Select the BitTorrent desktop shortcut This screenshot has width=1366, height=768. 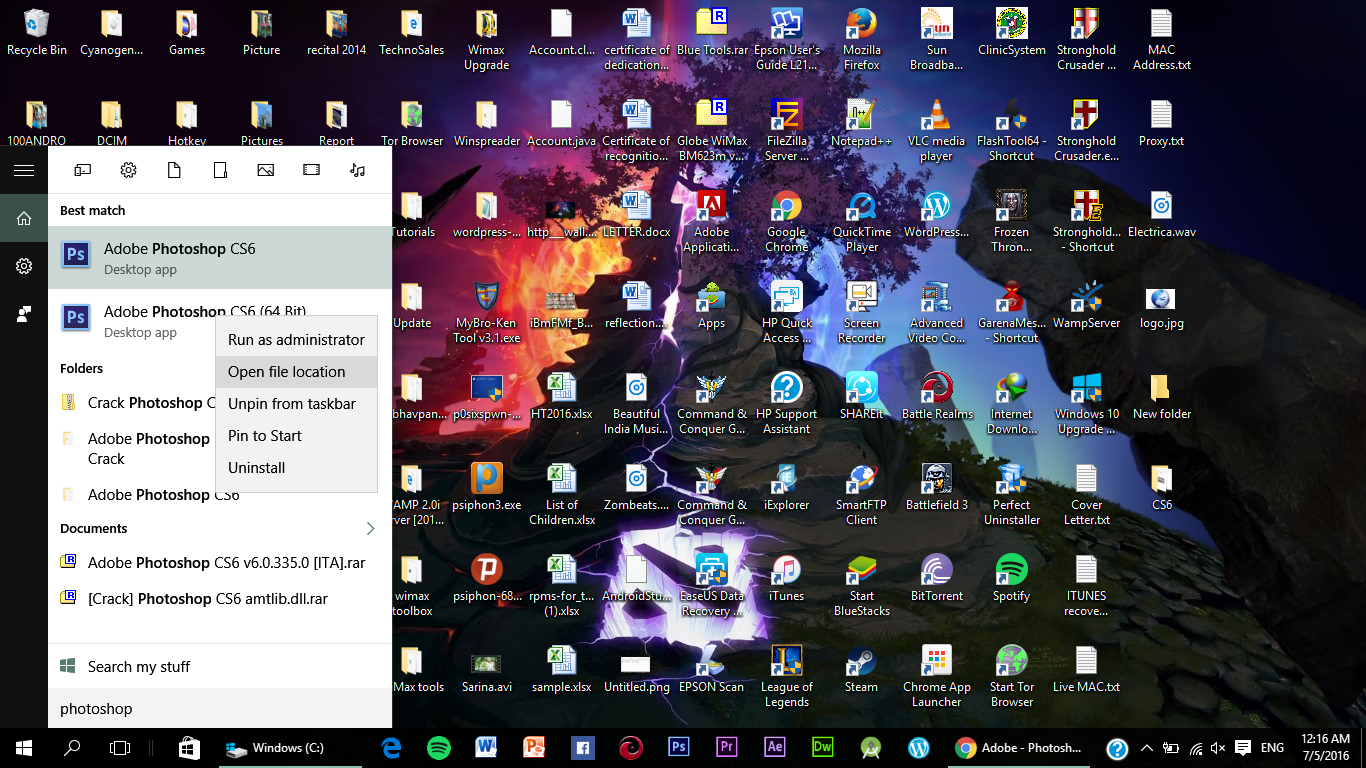937,580
